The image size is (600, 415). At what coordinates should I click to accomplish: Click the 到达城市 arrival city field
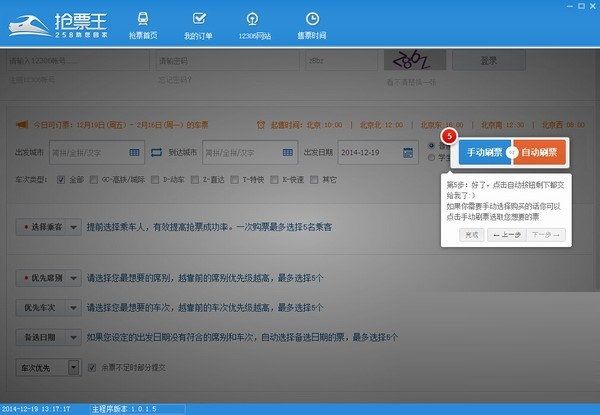[250, 153]
